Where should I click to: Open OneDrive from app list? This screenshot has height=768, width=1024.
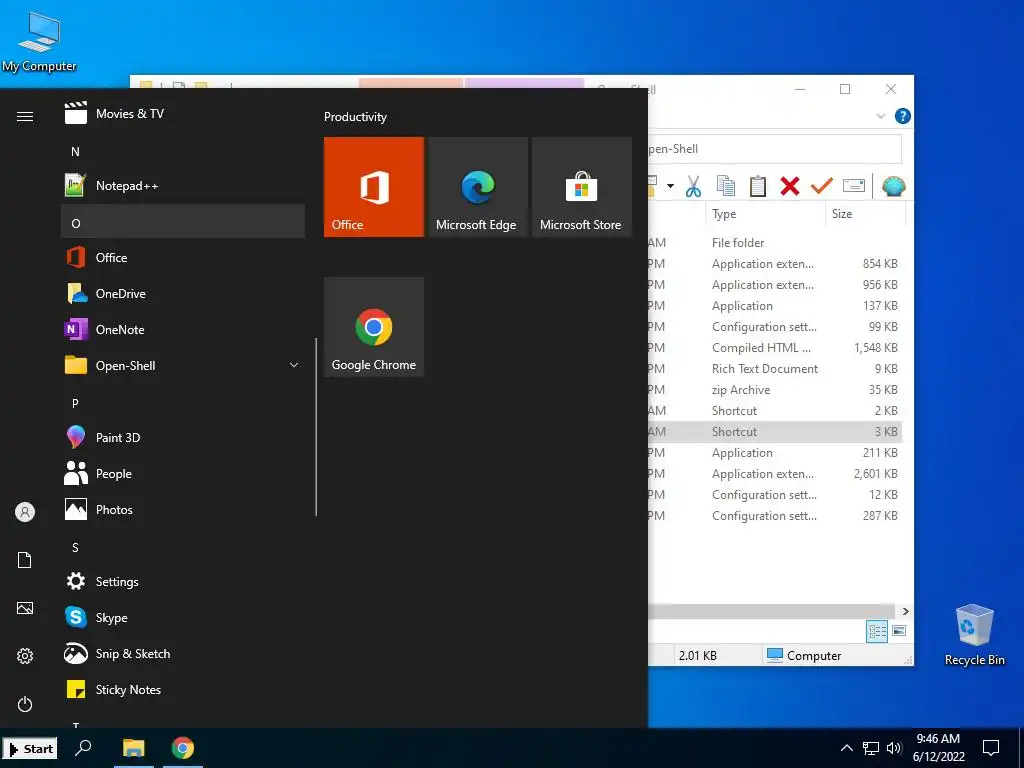click(x=183, y=294)
